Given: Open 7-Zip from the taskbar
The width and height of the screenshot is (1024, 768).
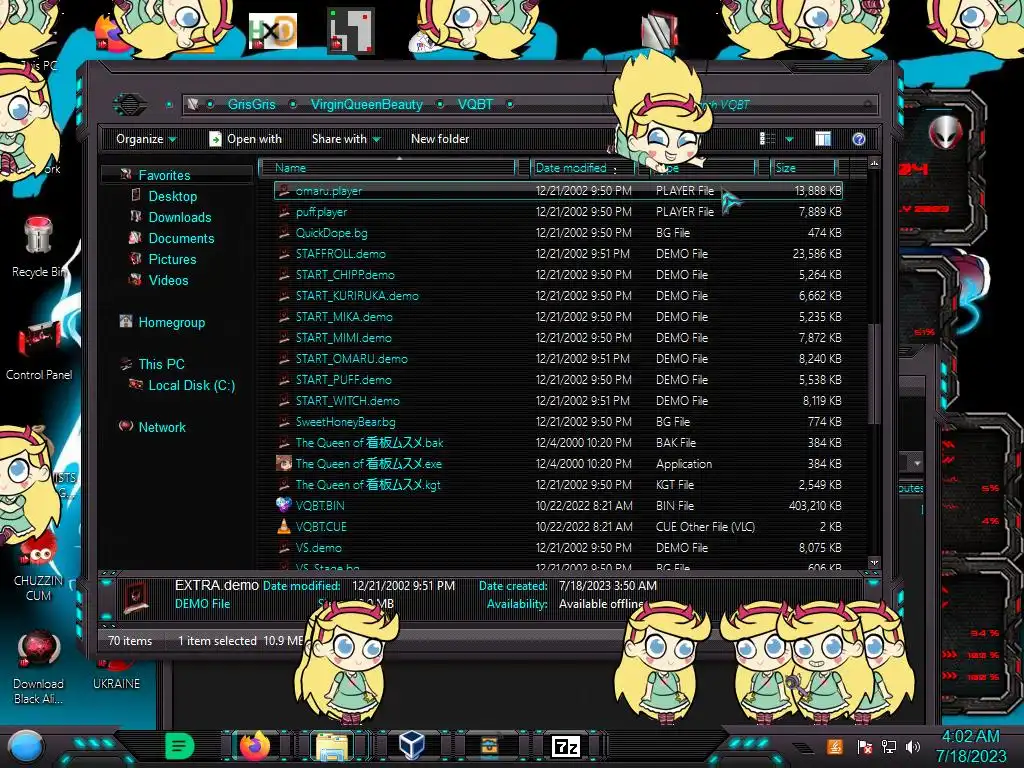Looking at the screenshot, I should [566, 746].
